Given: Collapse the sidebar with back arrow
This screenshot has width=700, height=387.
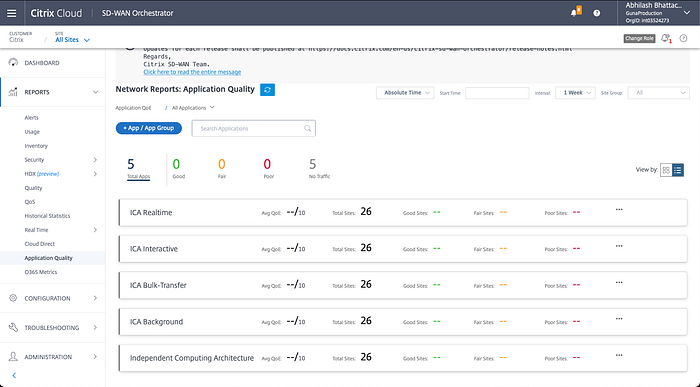Looking at the screenshot, I should (x=14, y=375).
